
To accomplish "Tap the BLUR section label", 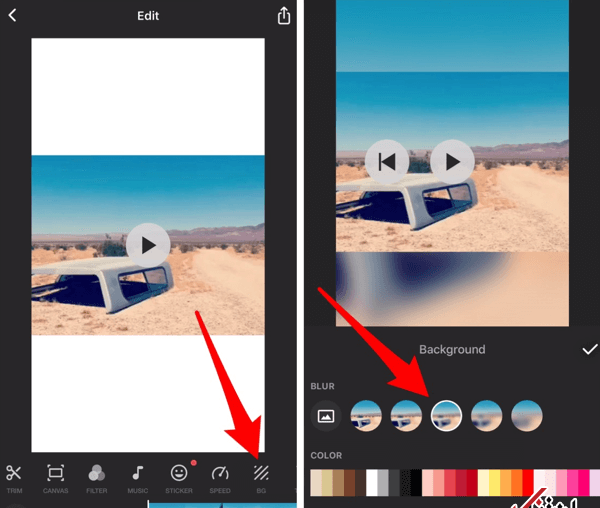I will (x=323, y=386).
